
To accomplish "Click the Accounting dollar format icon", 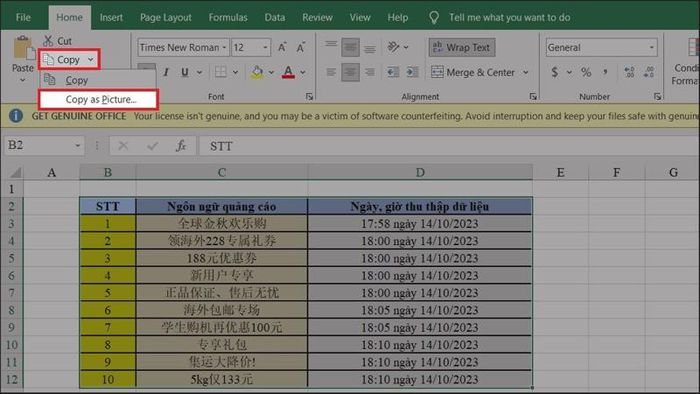I will tap(554, 72).
